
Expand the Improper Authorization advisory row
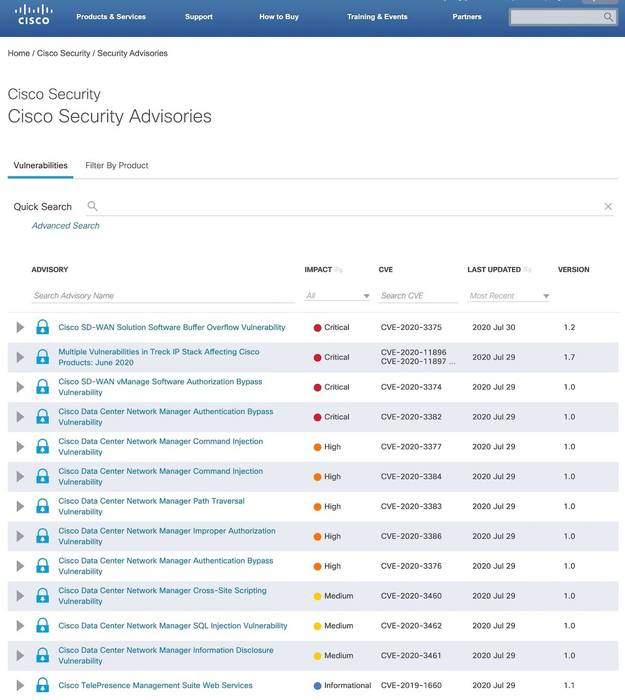tap(20, 536)
